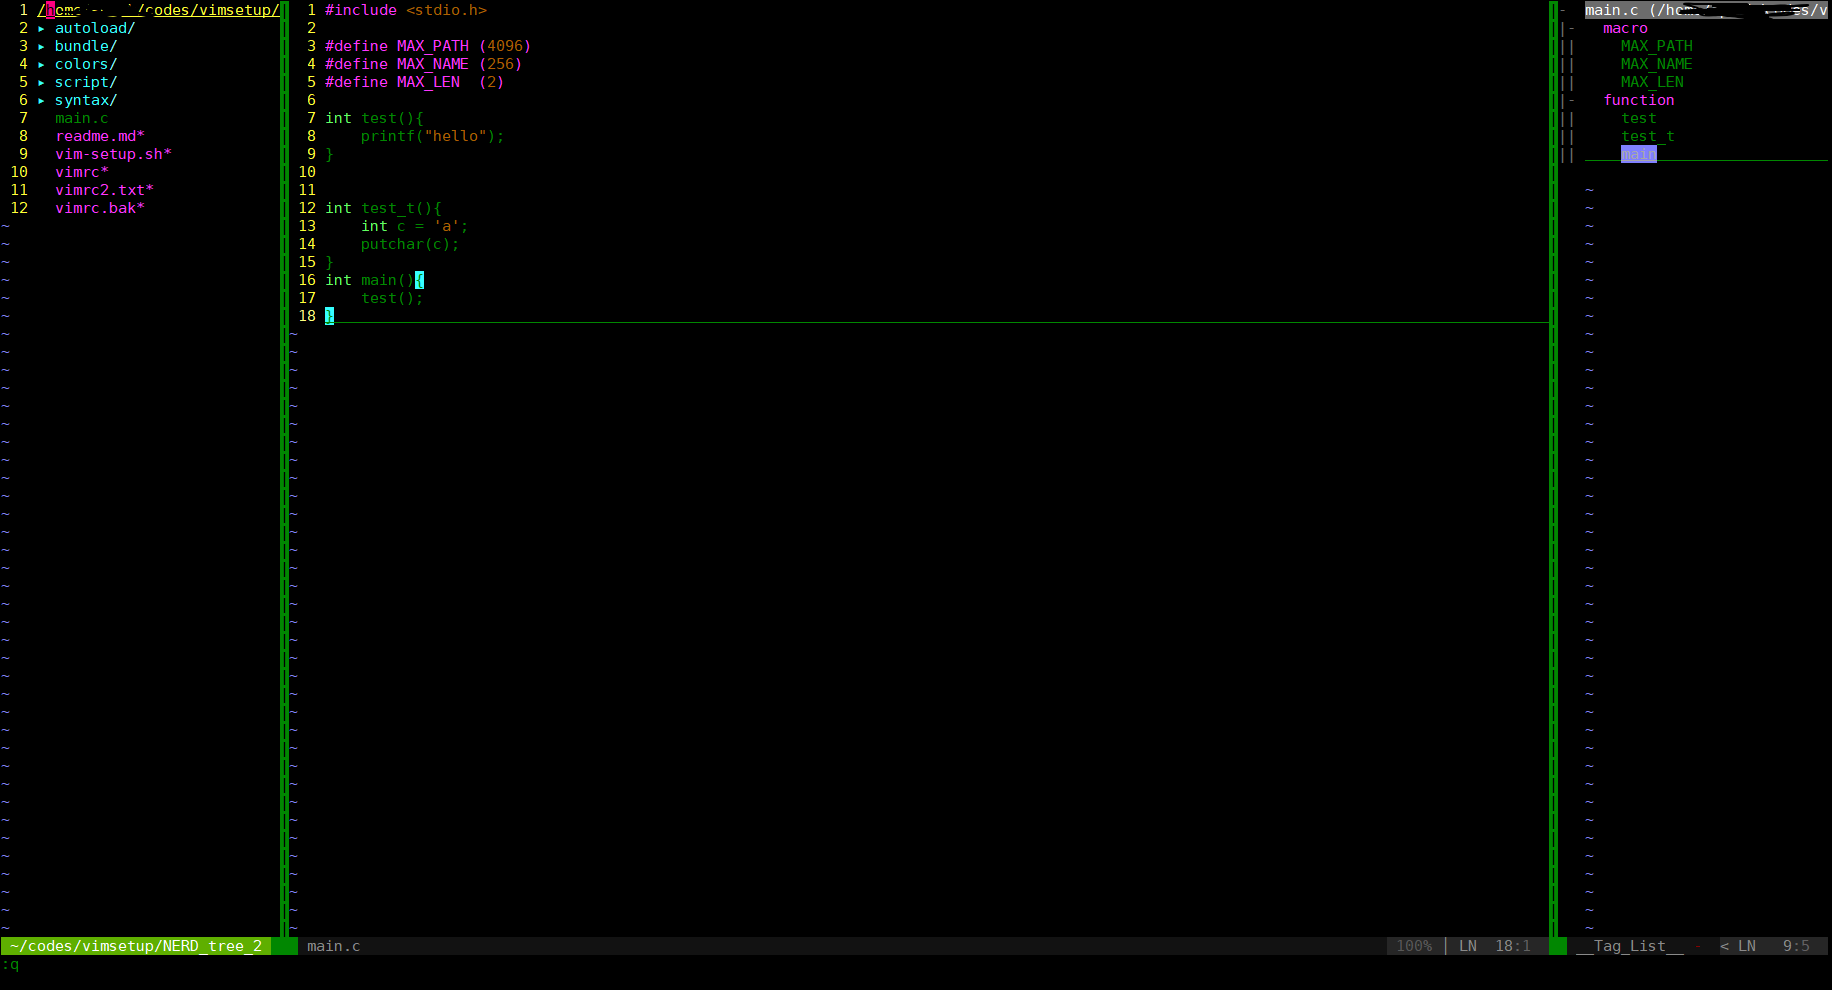Click the macro group heading
1832x990 pixels.
click(1625, 28)
